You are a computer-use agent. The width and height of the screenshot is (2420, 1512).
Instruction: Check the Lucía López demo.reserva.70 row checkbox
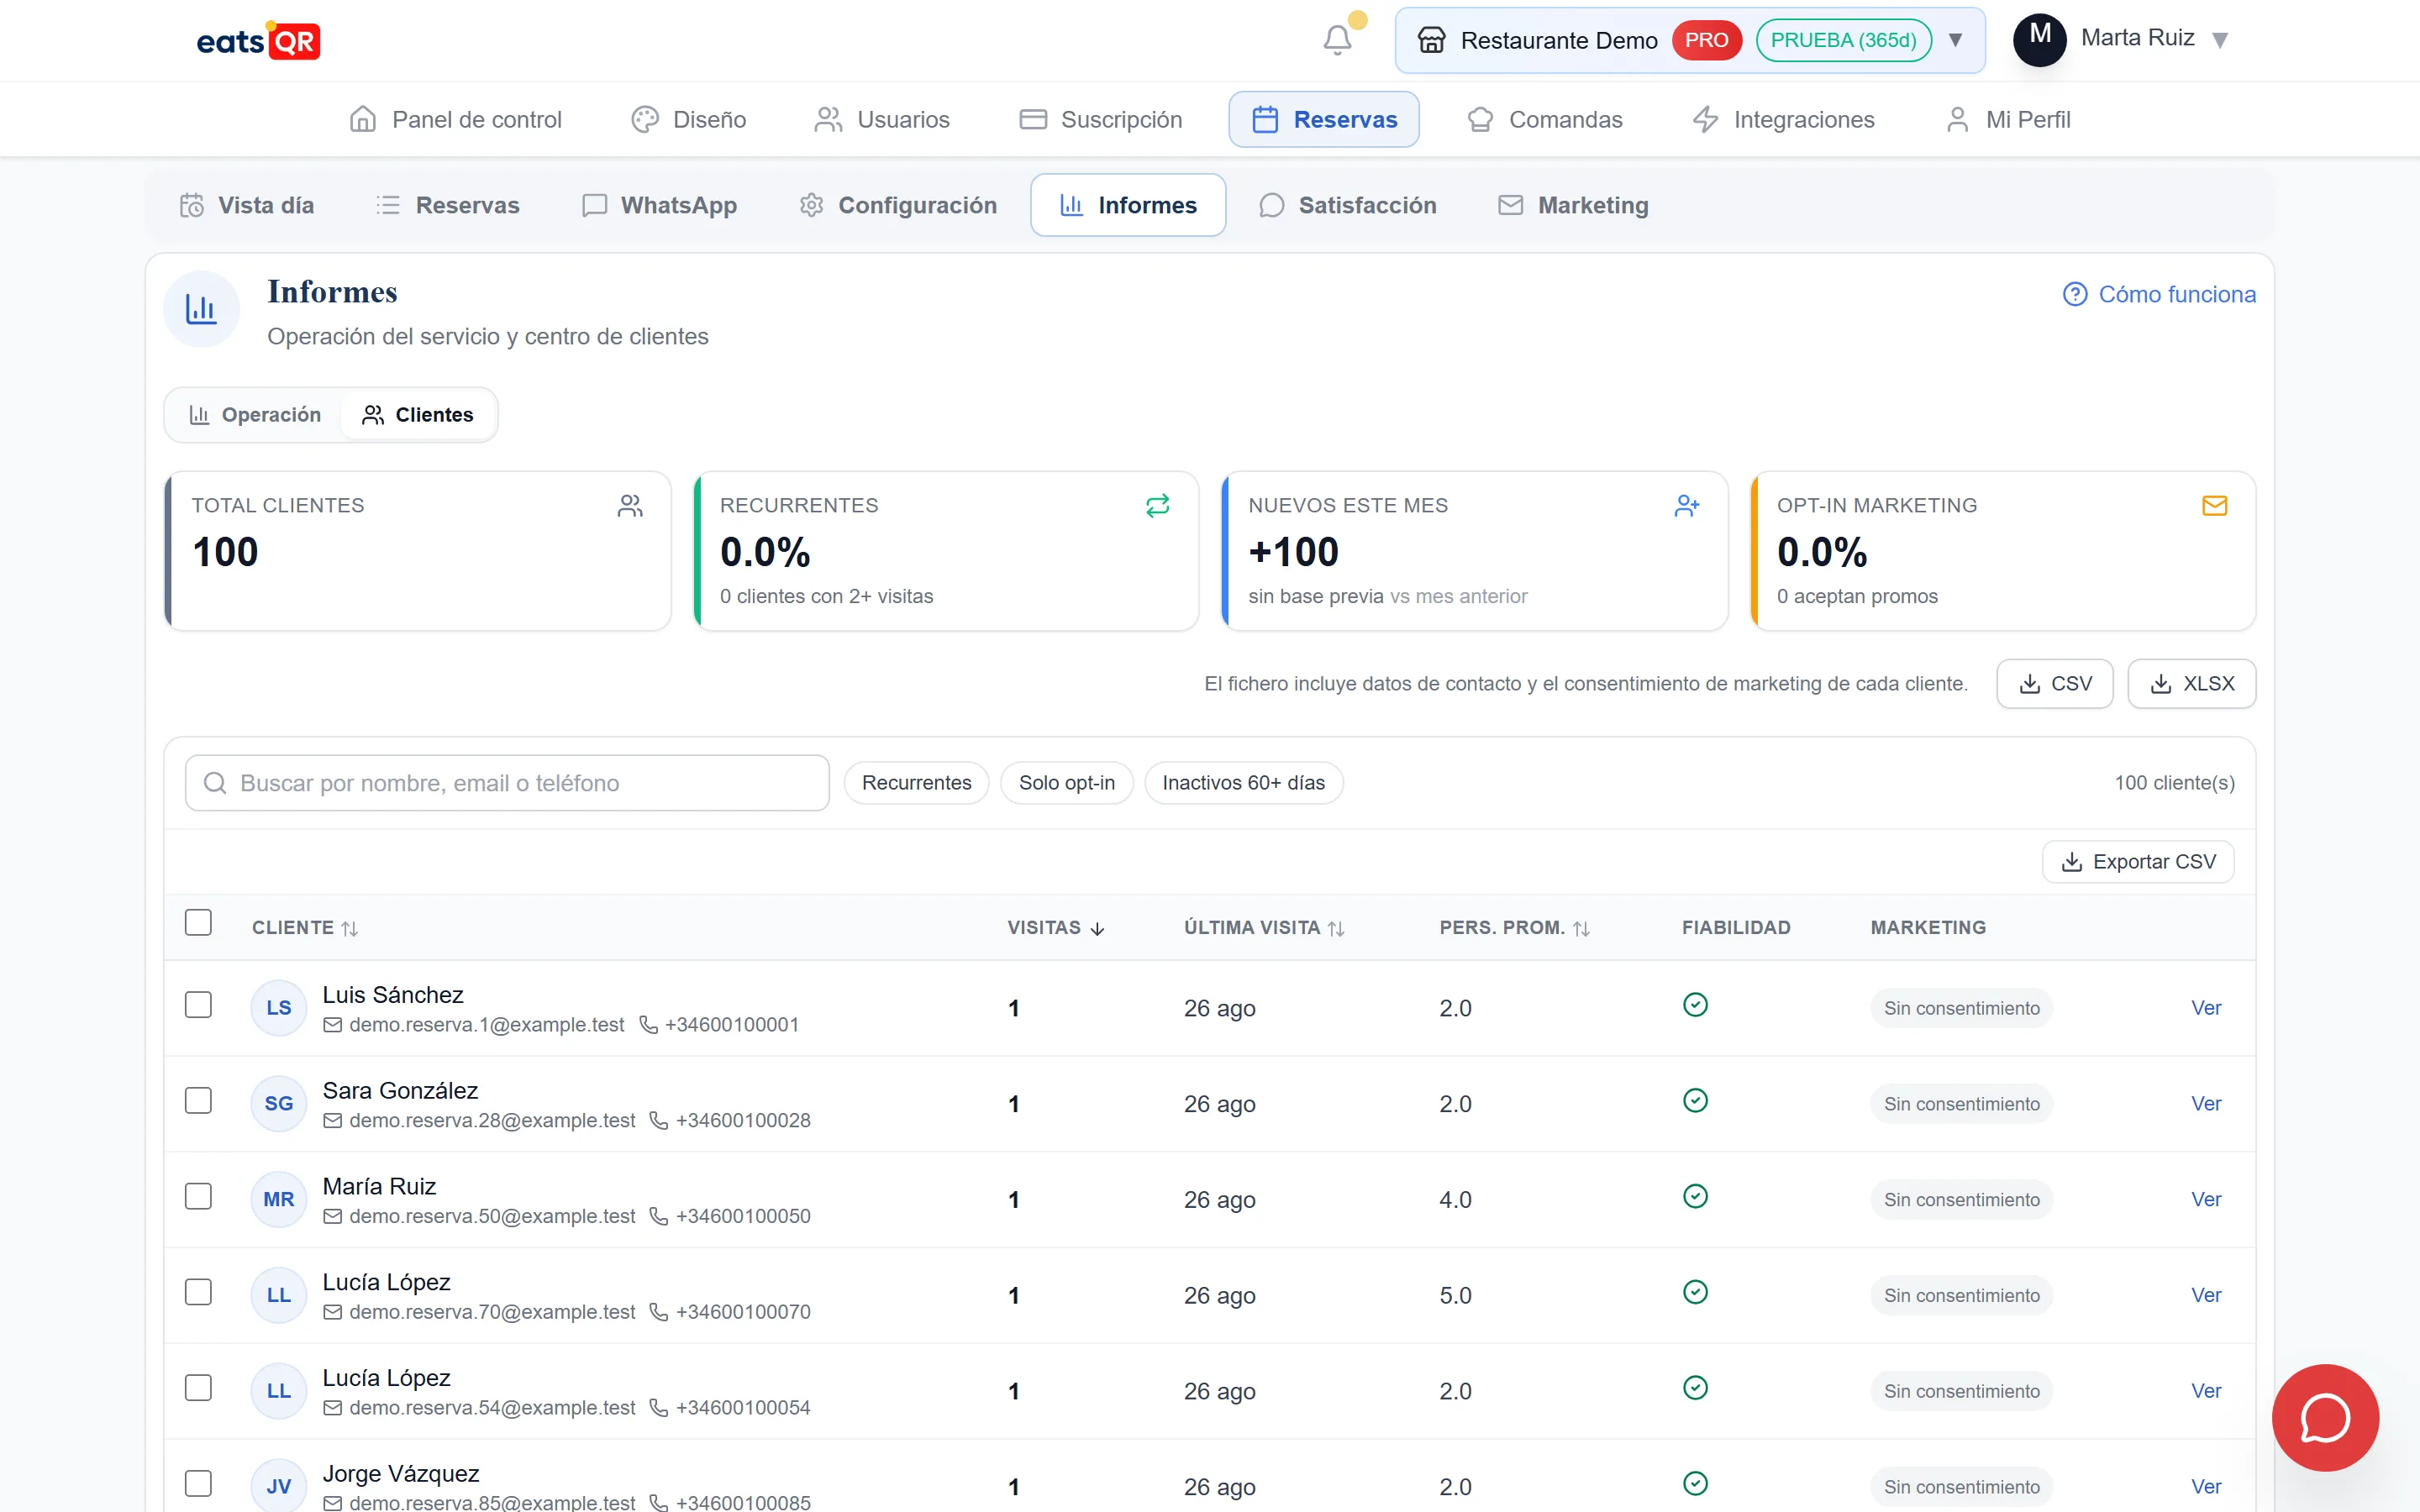coord(198,1293)
